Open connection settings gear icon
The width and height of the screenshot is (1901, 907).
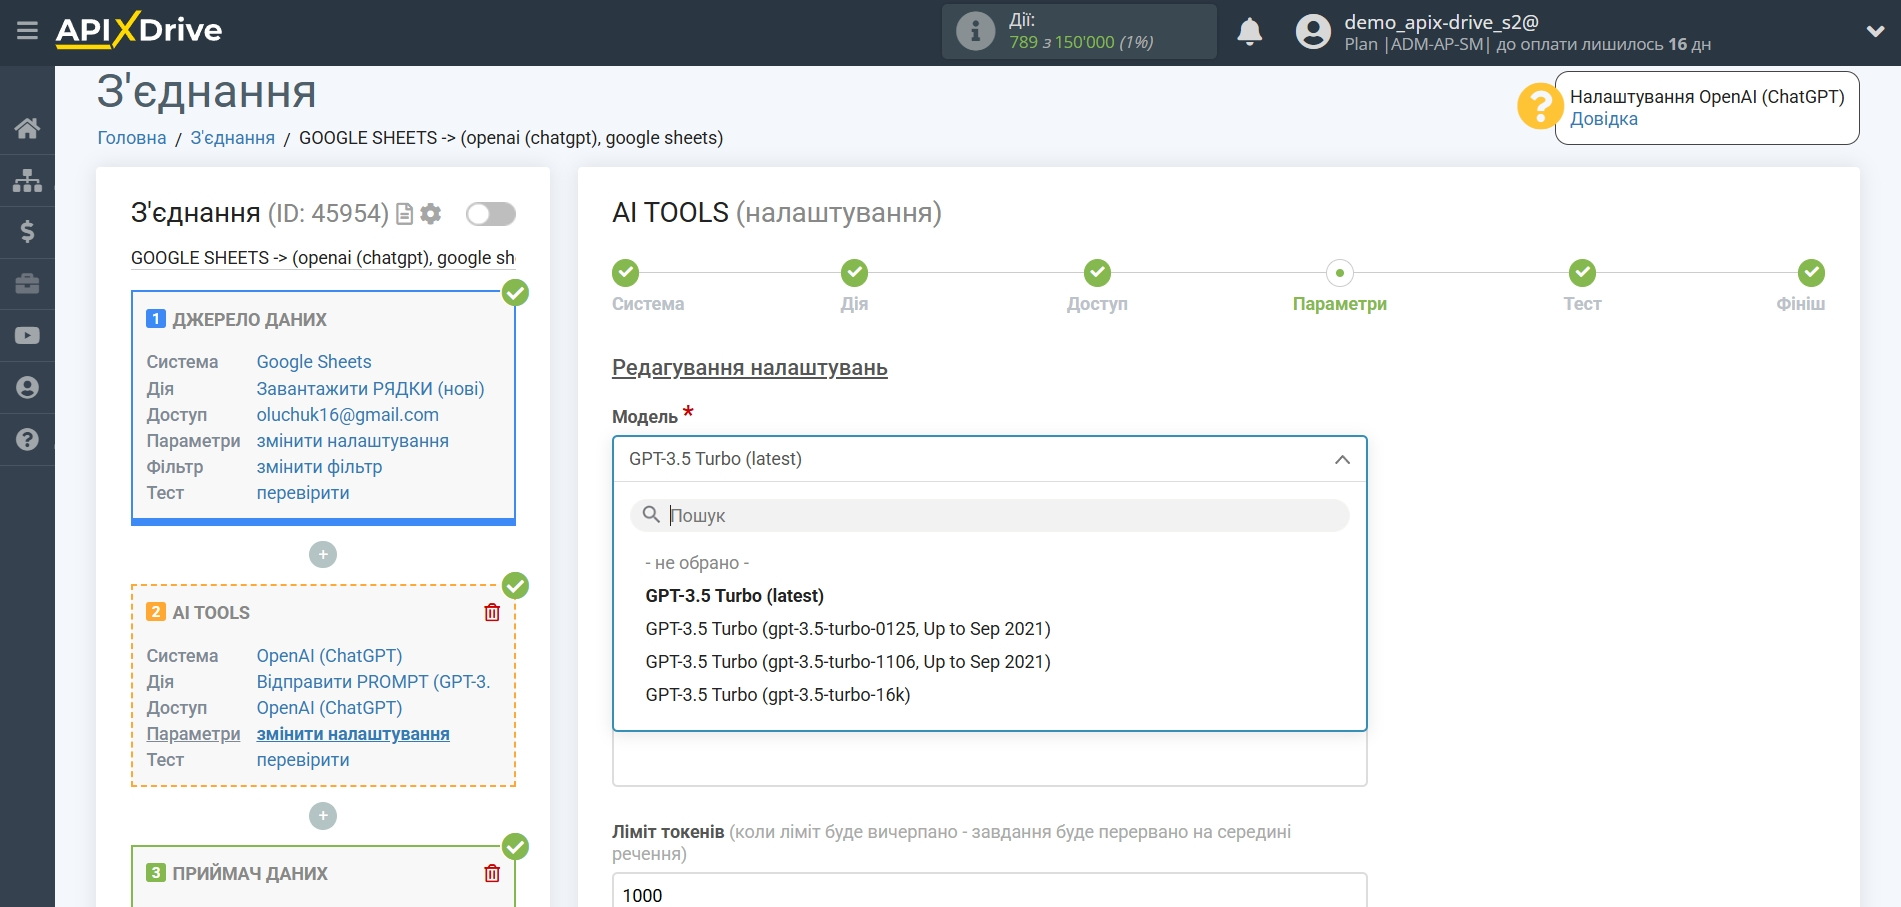coord(431,214)
